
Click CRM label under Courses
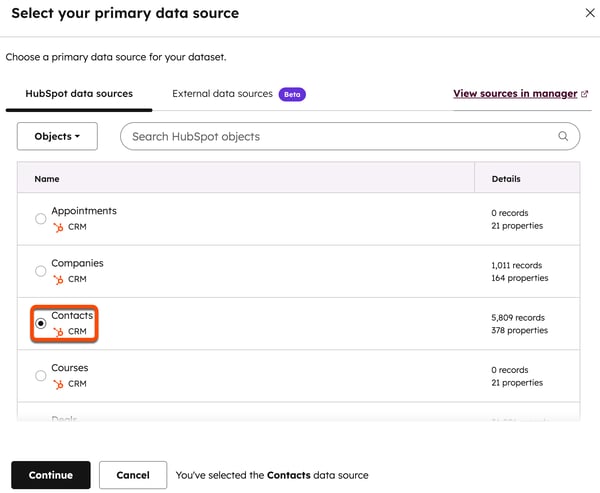(x=77, y=384)
